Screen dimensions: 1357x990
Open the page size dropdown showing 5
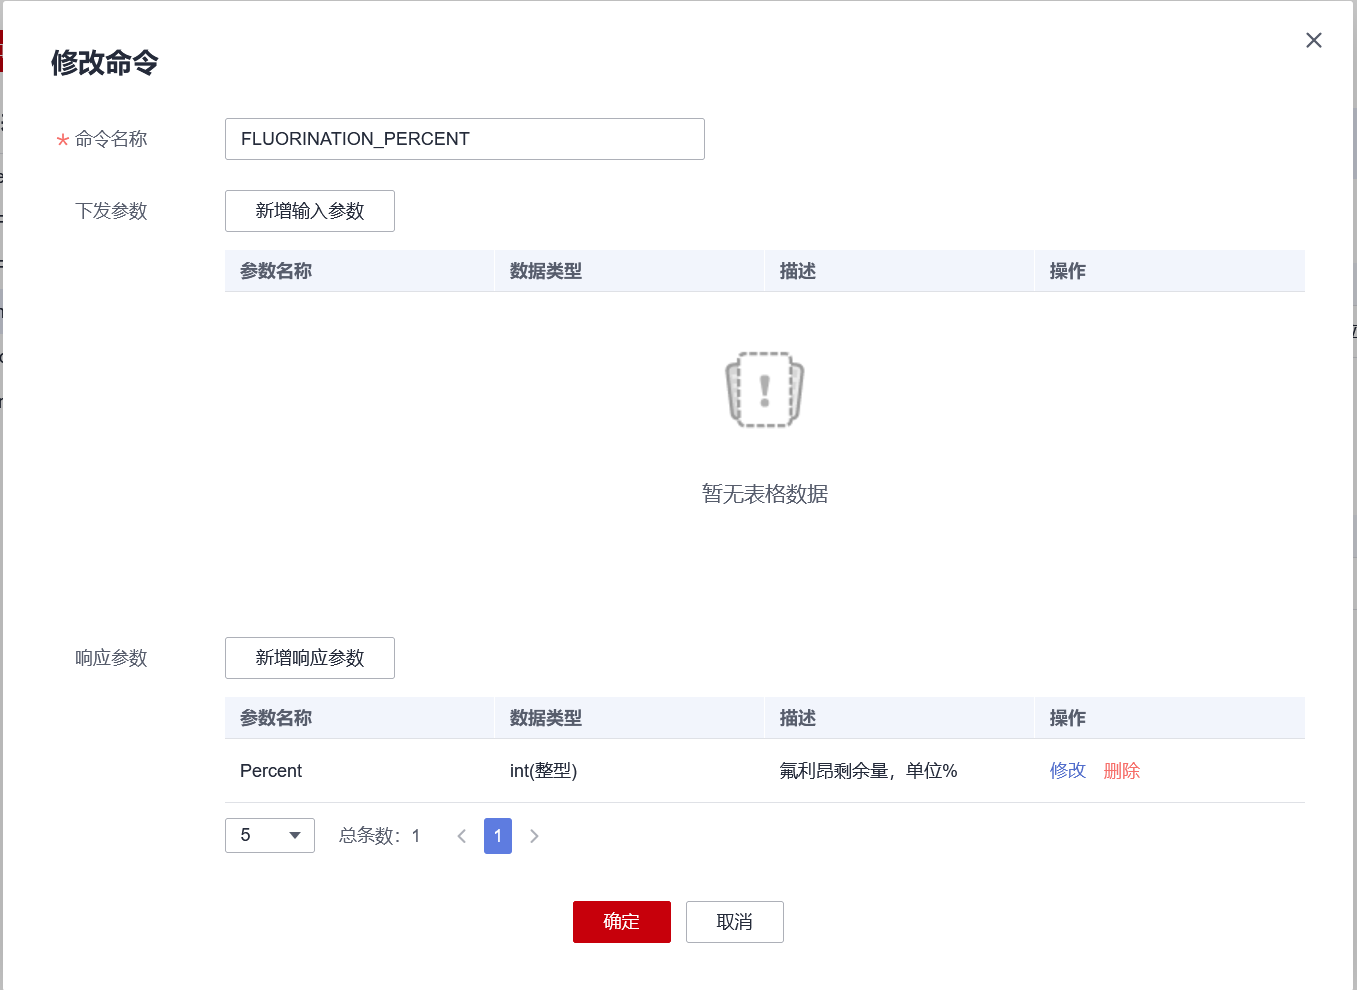[269, 835]
